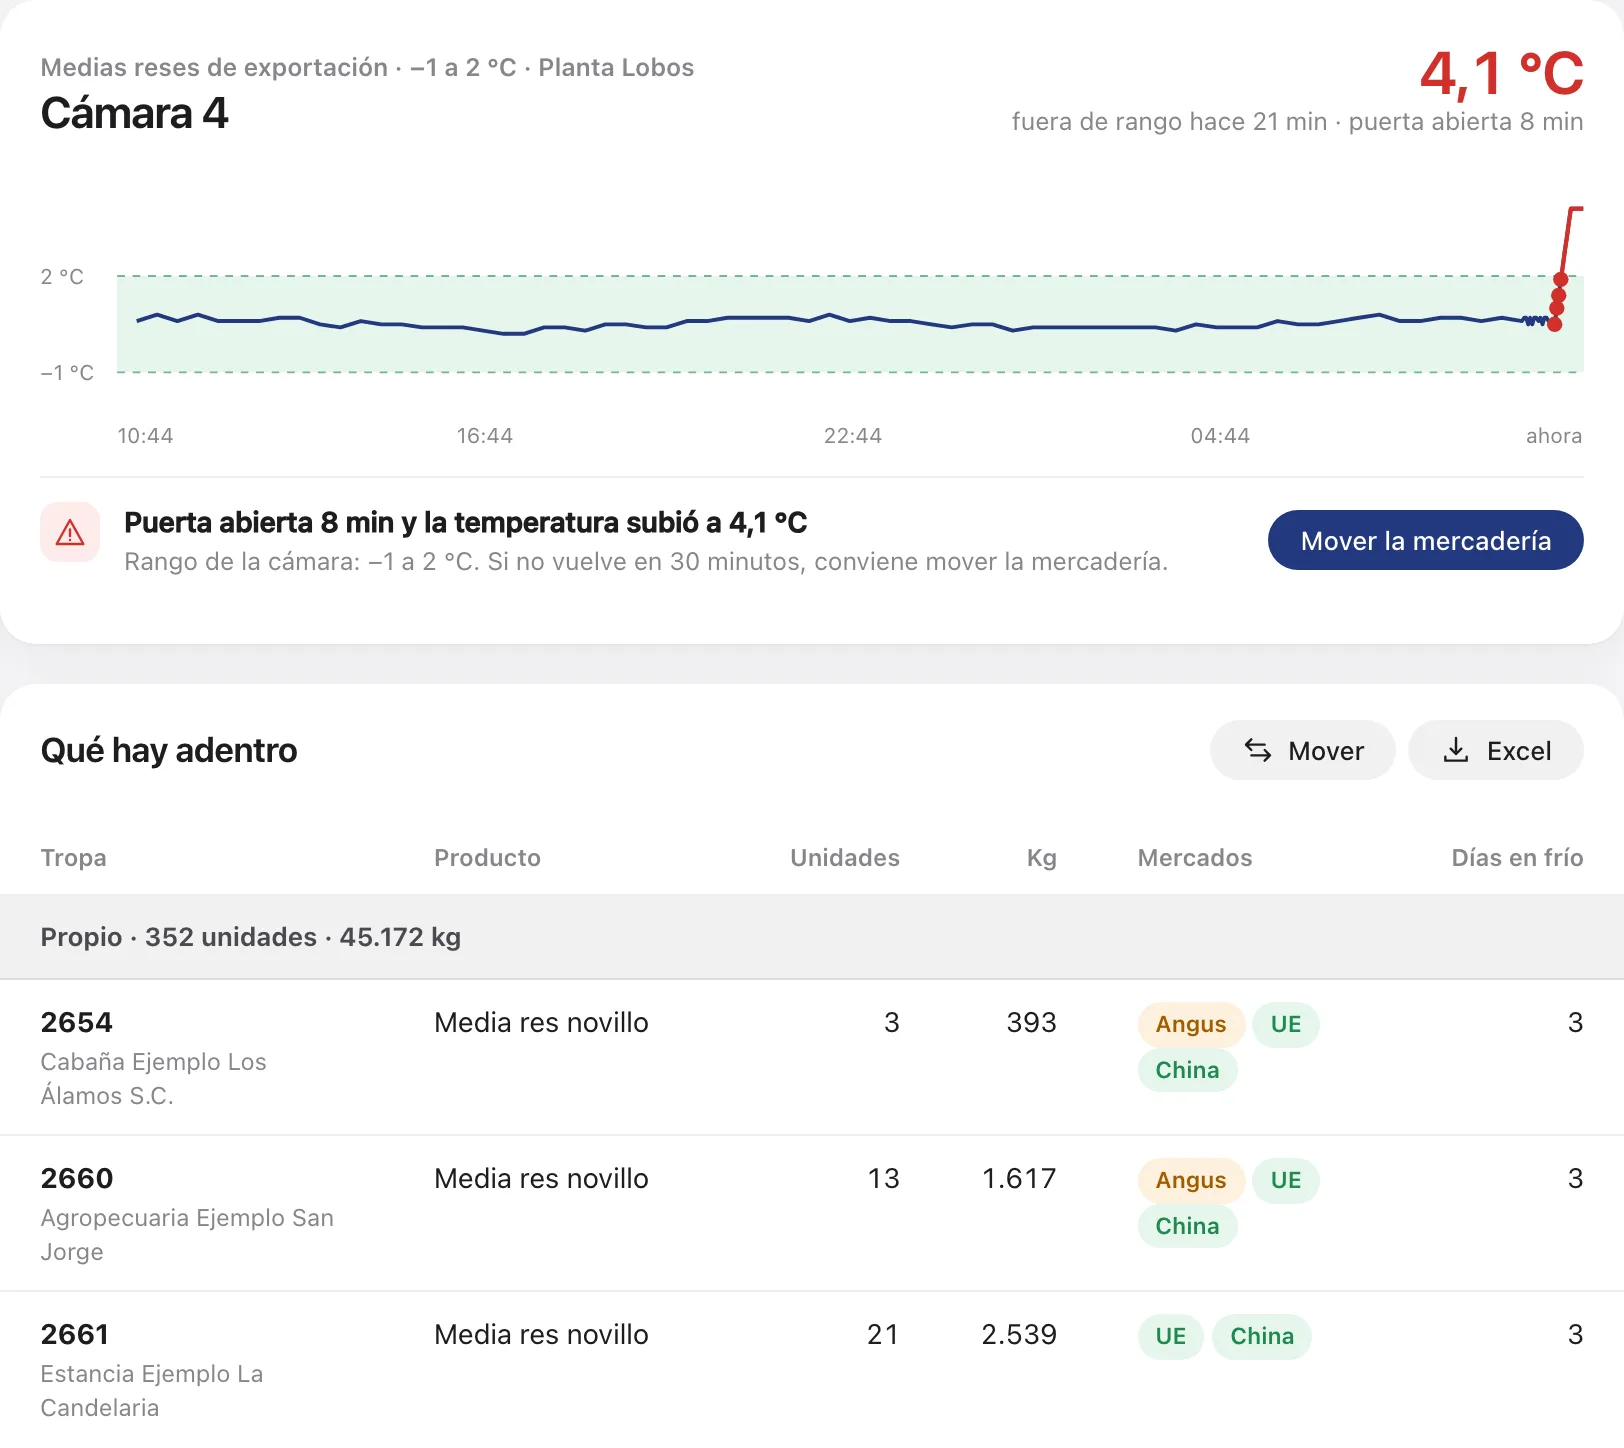
Task: Click Agropecuaria Ejemplo San Jorge
Action: coord(187,1235)
